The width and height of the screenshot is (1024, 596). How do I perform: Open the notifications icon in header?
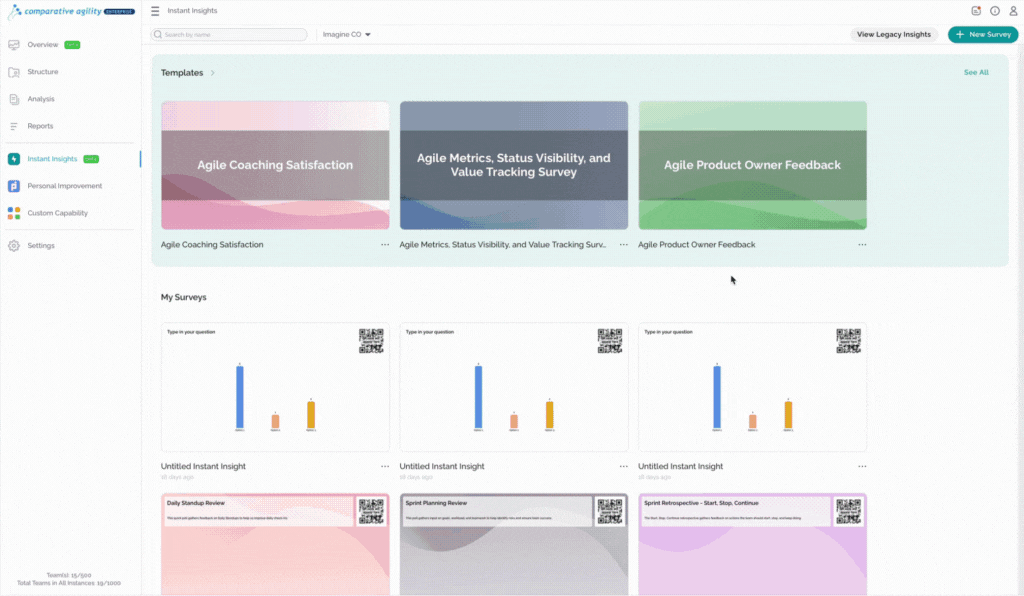coord(976,10)
